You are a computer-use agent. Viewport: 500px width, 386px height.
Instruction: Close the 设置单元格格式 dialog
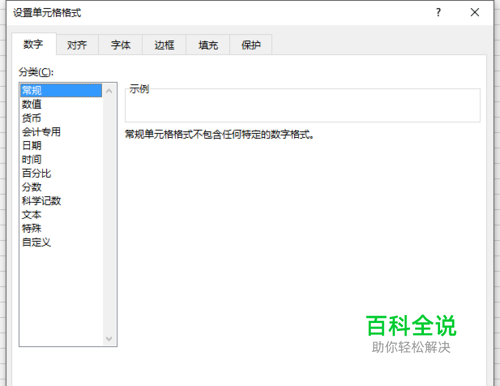point(475,13)
